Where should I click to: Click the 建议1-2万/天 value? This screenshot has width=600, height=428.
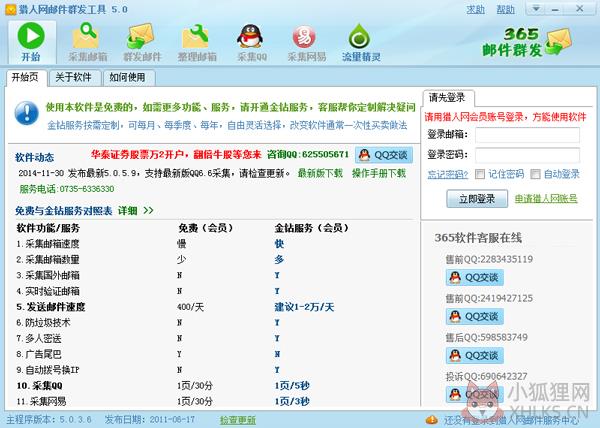tap(304, 307)
